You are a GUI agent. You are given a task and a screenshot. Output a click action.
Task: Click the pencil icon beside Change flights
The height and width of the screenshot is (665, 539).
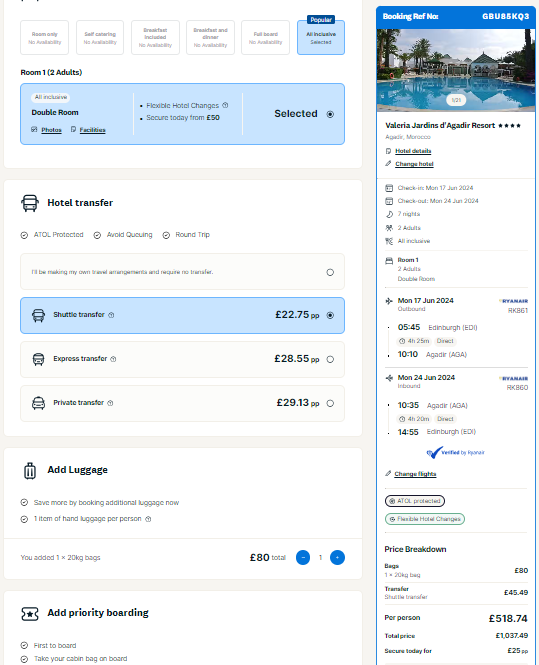(388, 474)
